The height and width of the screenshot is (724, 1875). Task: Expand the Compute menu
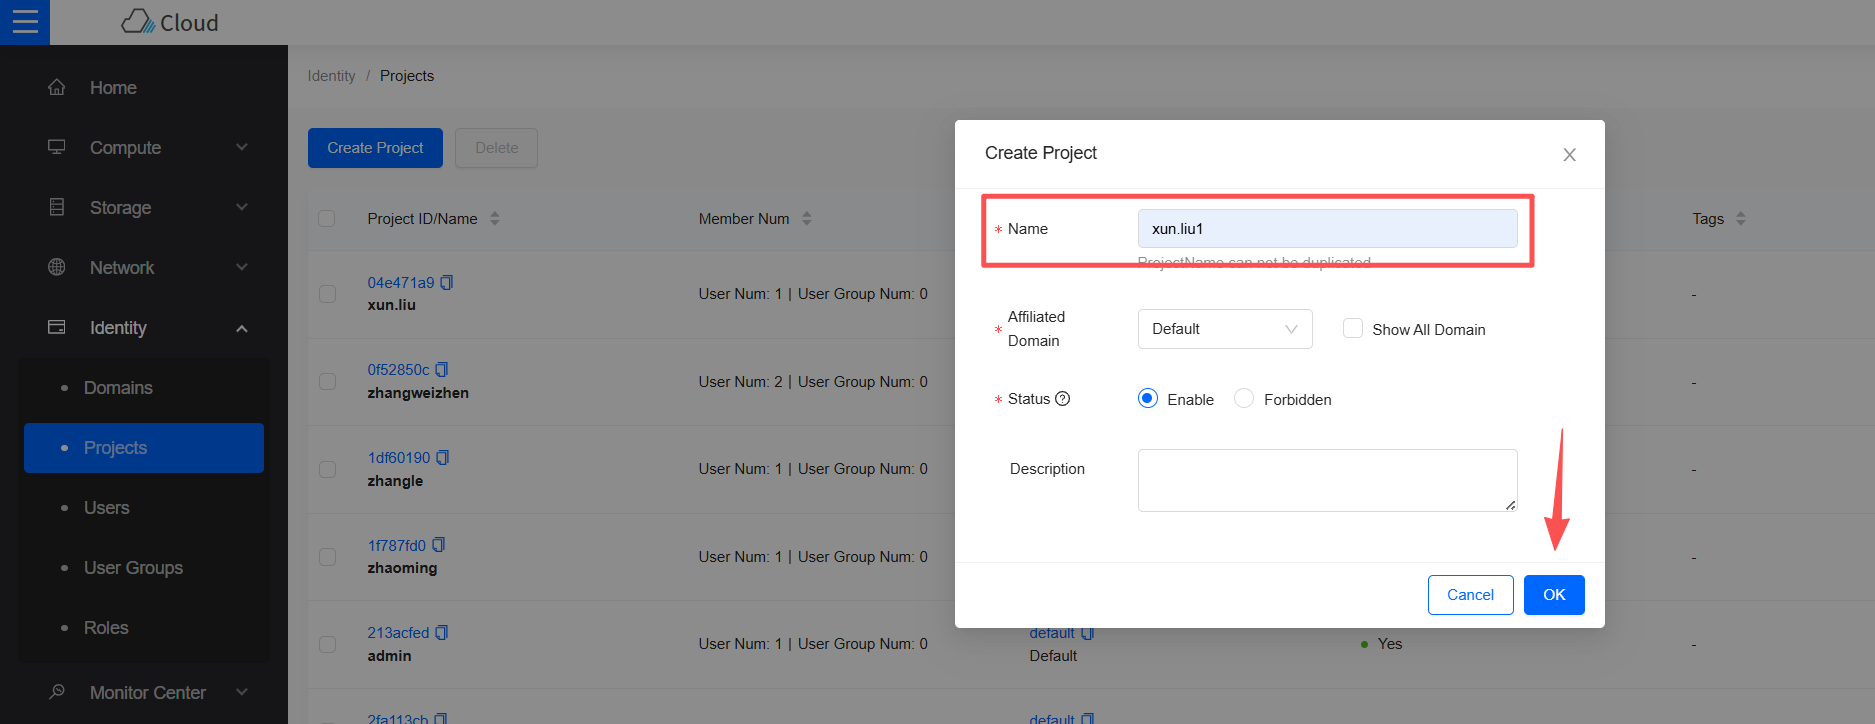tap(242, 147)
